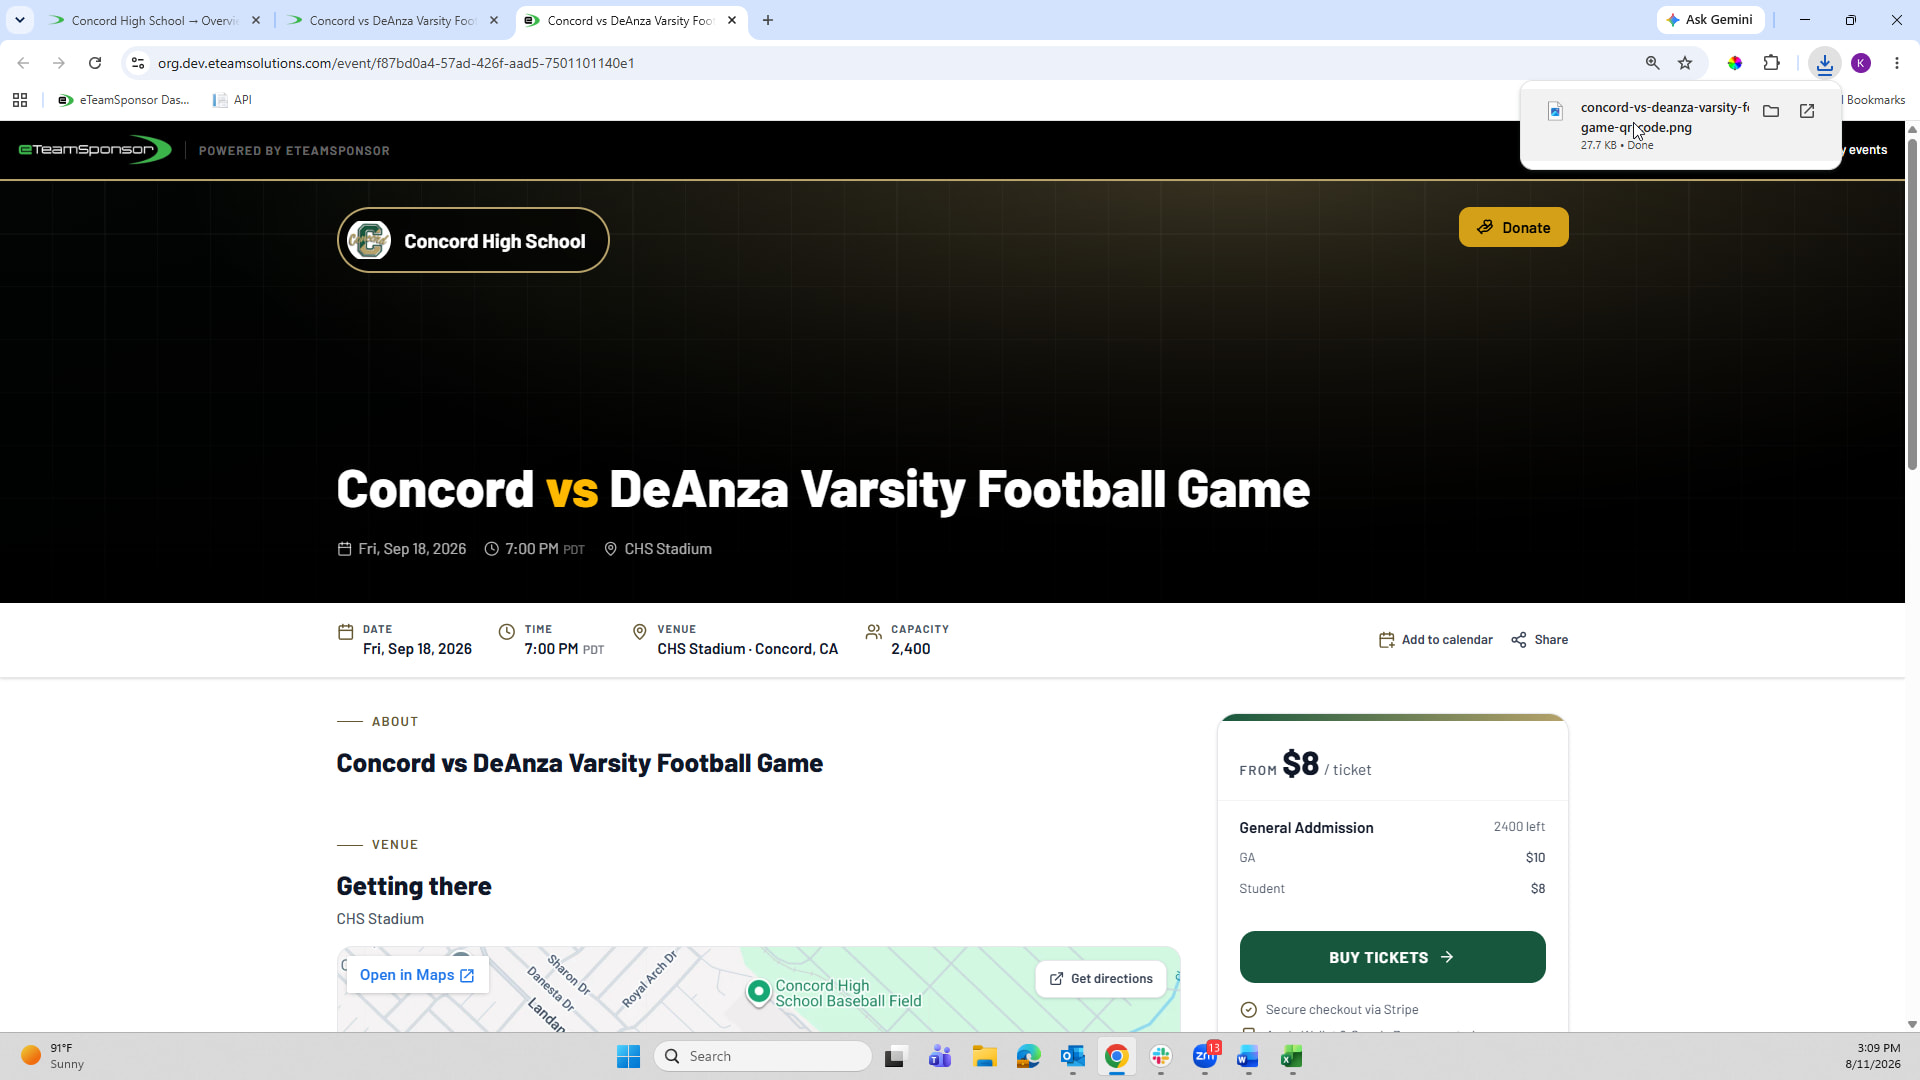Open the weather widget showing 91°F Sunny
The width and height of the screenshot is (1920, 1080).
55,1056
